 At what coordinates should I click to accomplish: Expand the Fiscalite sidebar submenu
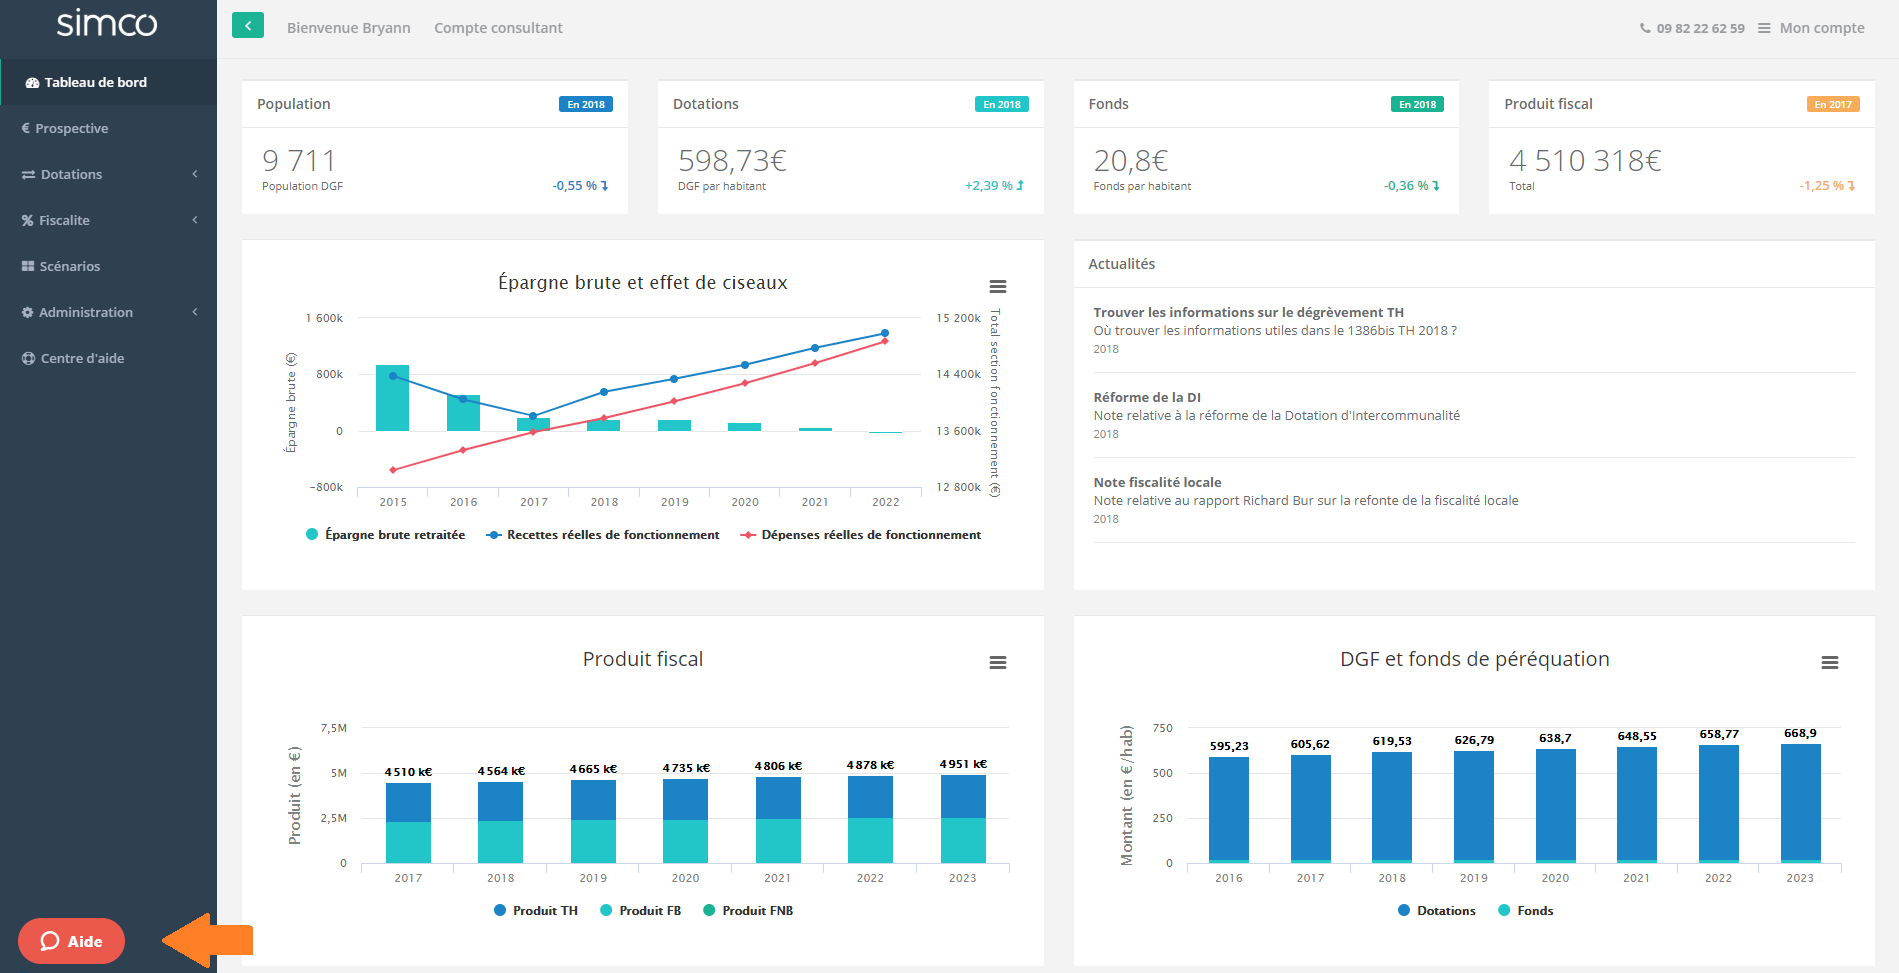(108, 220)
